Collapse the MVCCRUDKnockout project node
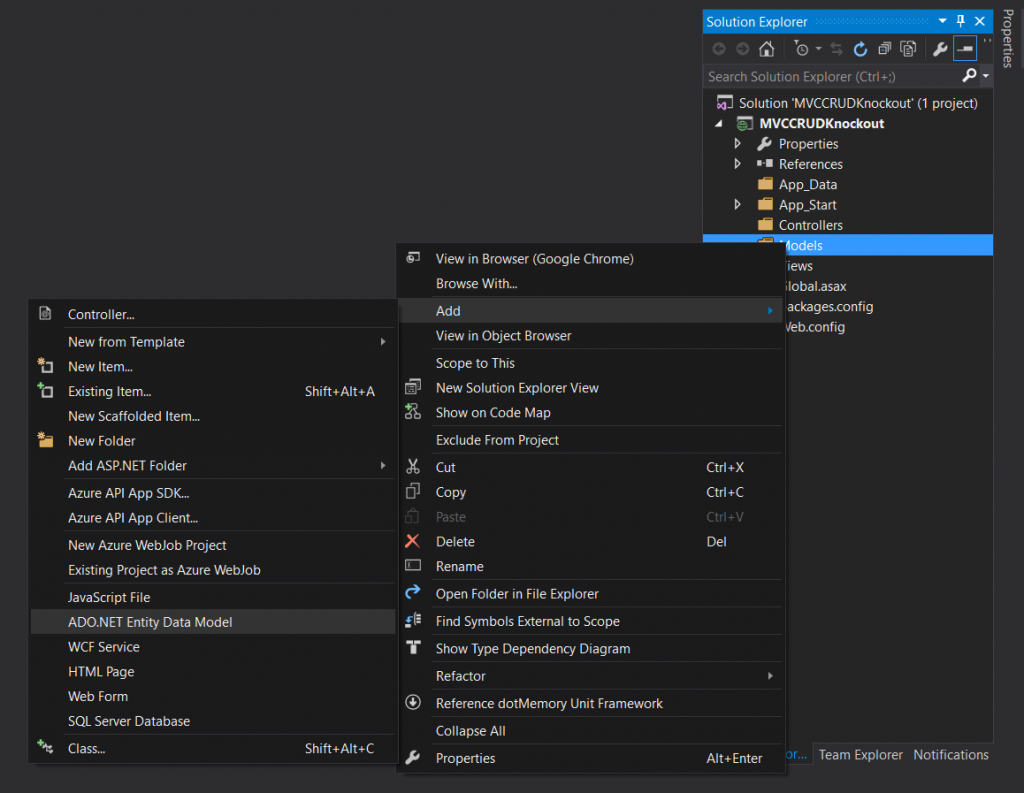The image size is (1024, 793). click(x=719, y=123)
